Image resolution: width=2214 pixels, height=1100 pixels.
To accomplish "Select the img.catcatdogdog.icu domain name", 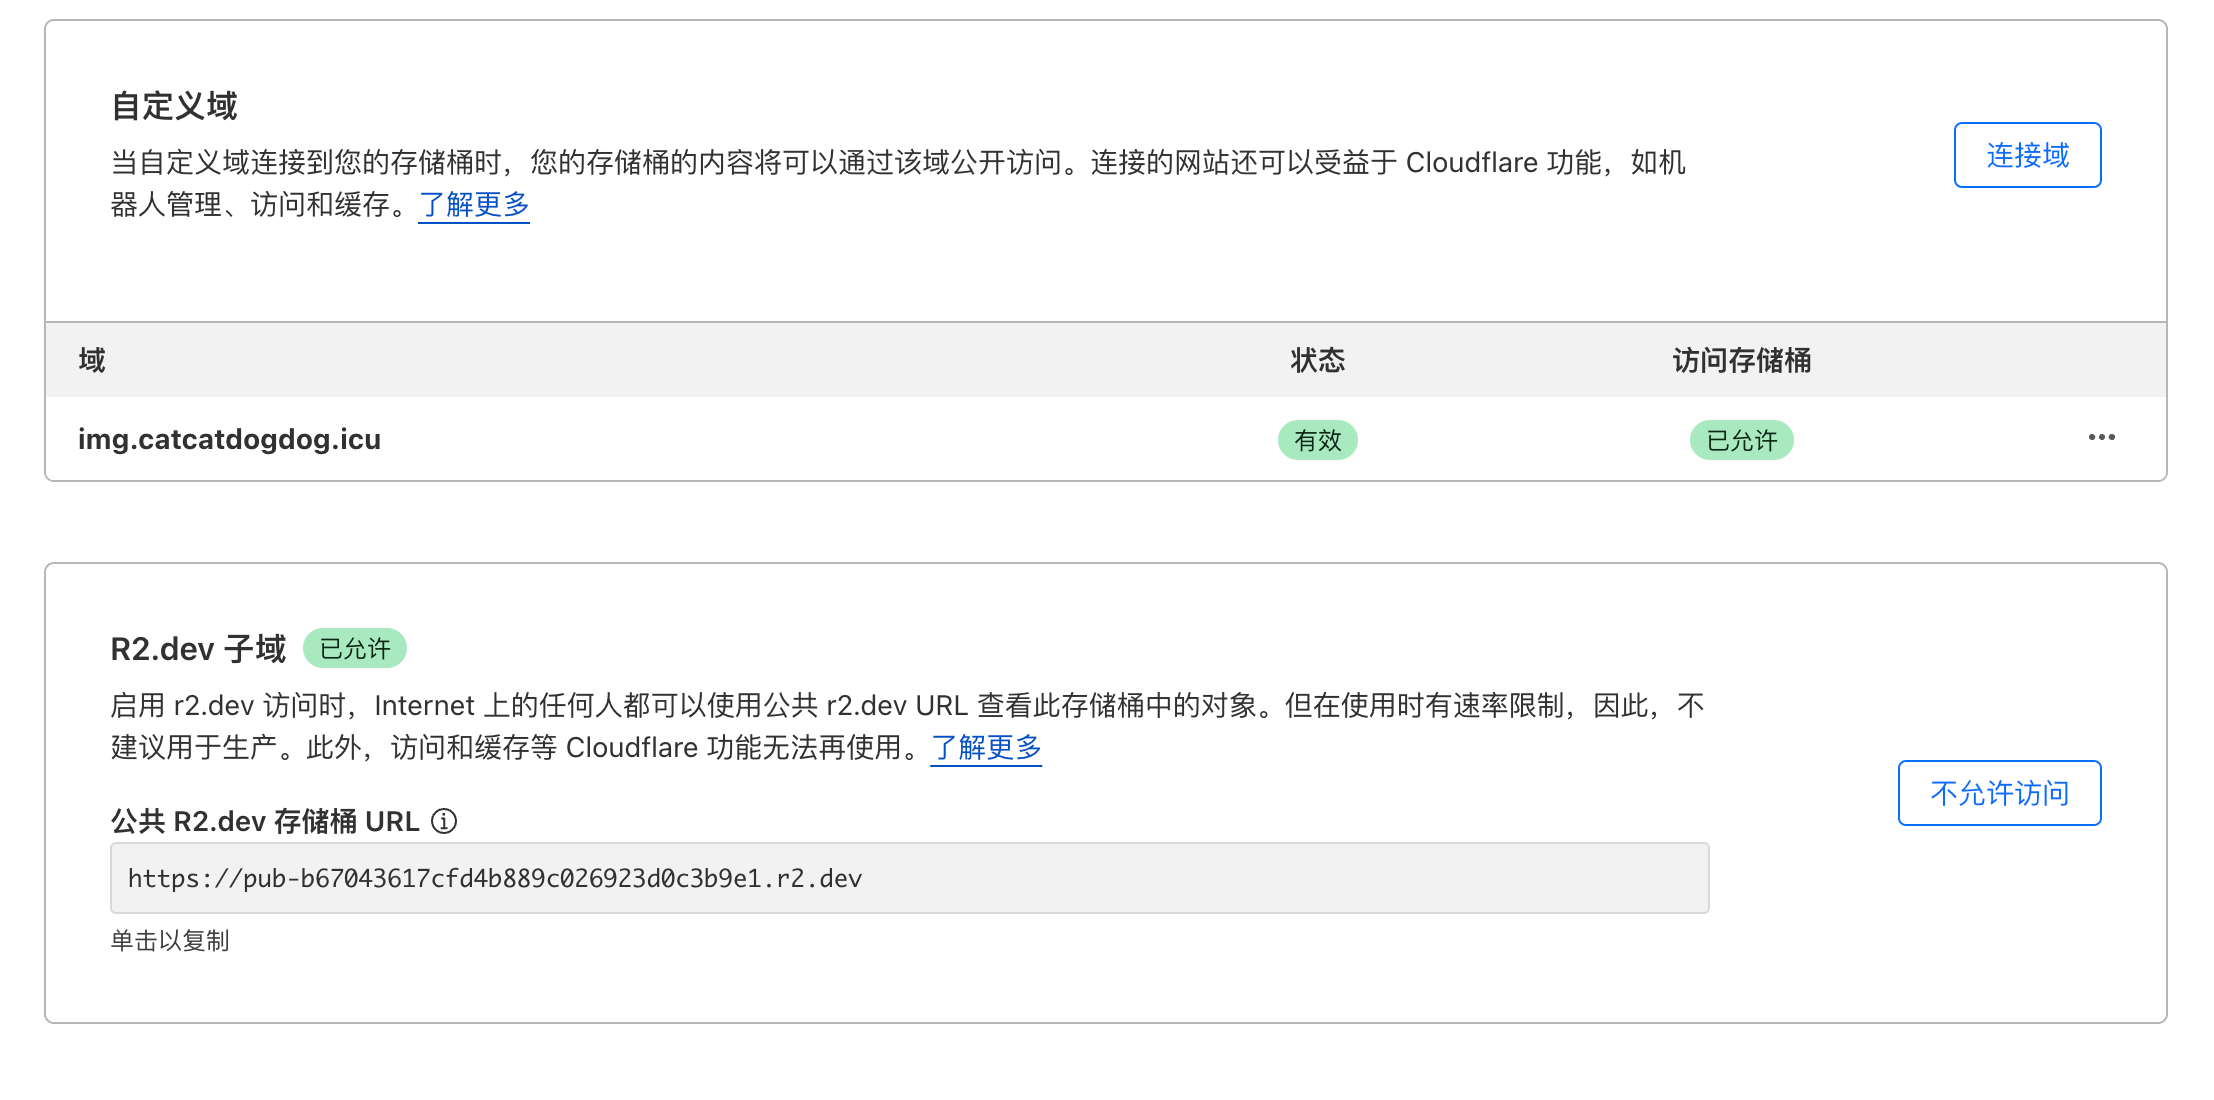I will click(x=229, y=440).
